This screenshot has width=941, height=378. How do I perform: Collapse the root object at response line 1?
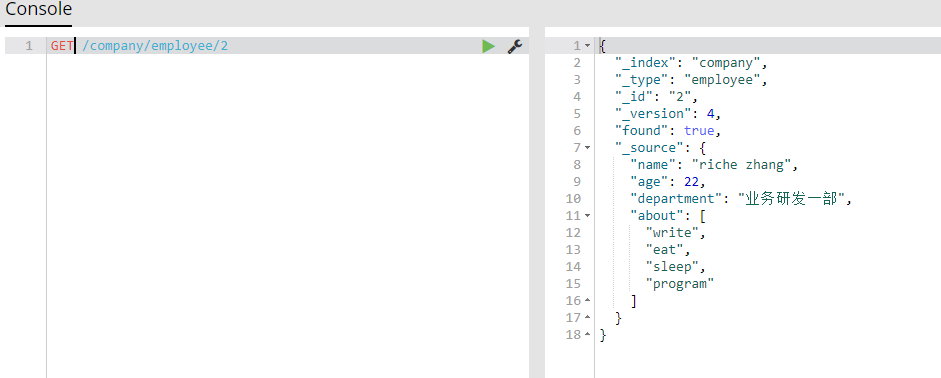tap(587, 46)
